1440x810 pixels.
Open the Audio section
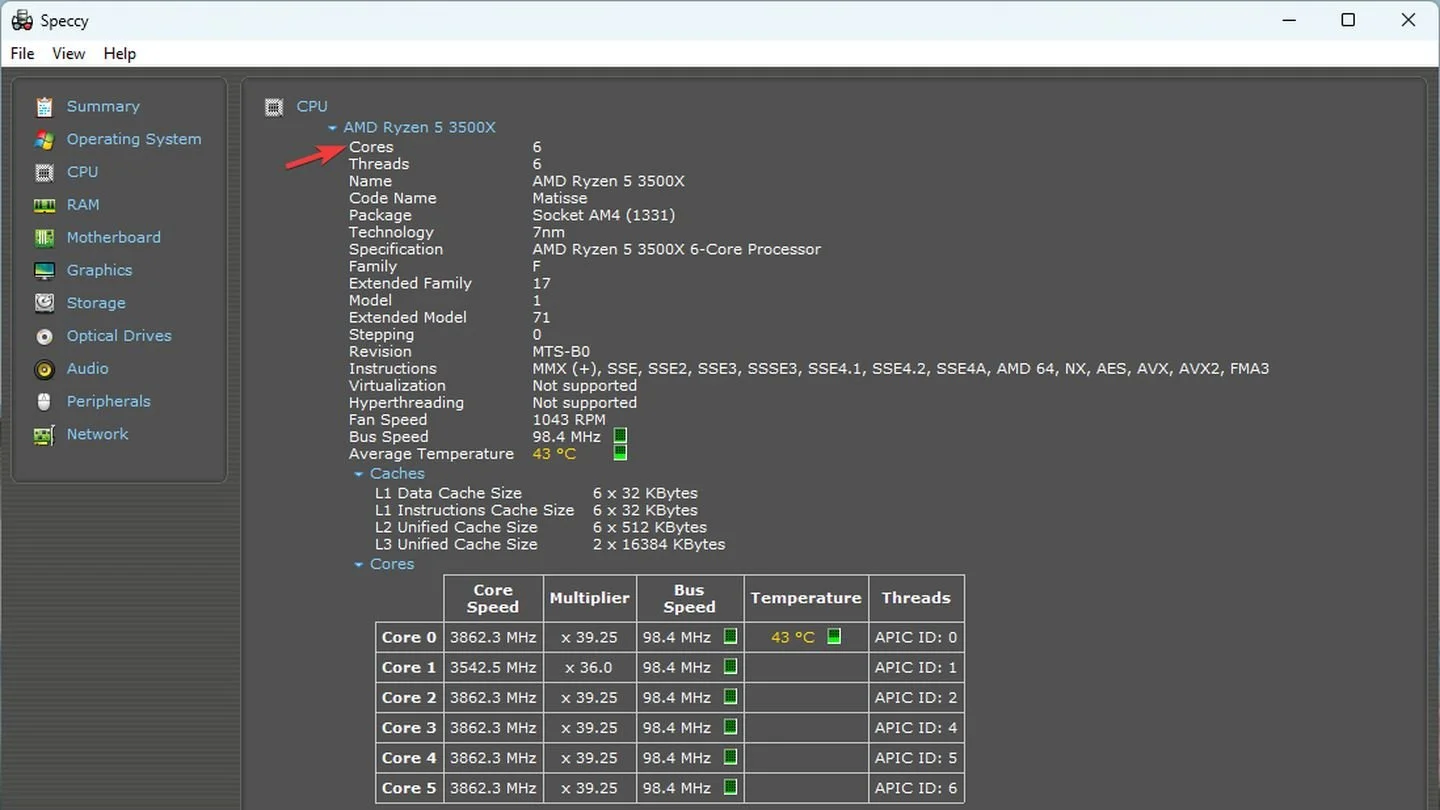87,368
